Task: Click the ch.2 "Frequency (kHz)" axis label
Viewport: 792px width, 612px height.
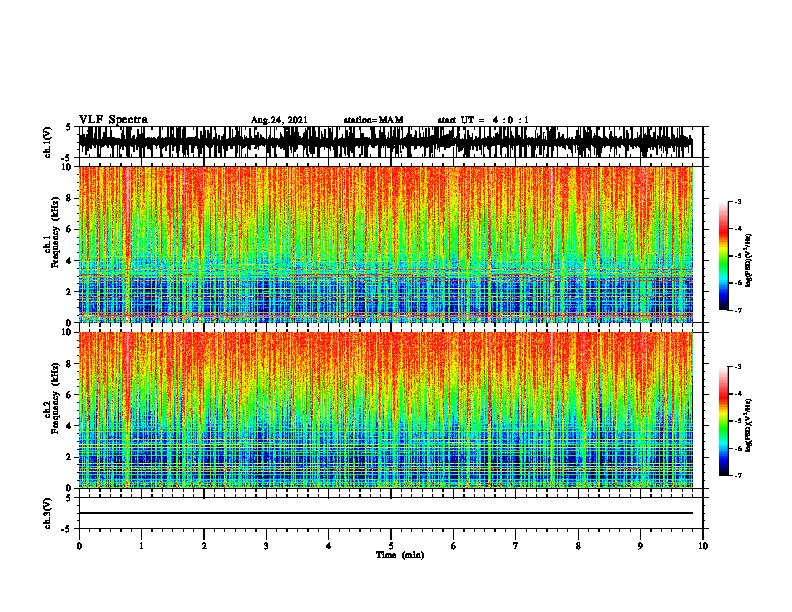Action: pyautogui.click(x=55, y=397)
